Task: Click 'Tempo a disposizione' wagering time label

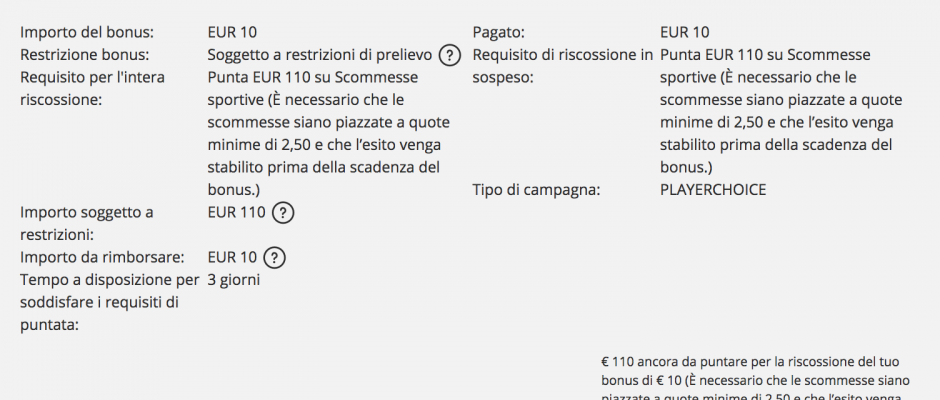Action: [x=109, y=303]
